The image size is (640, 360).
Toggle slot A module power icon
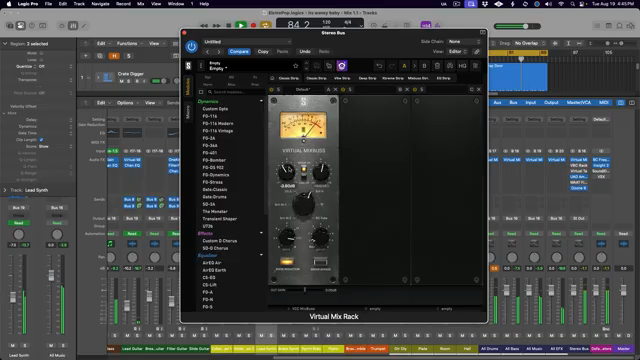click(x=271, y=89)
